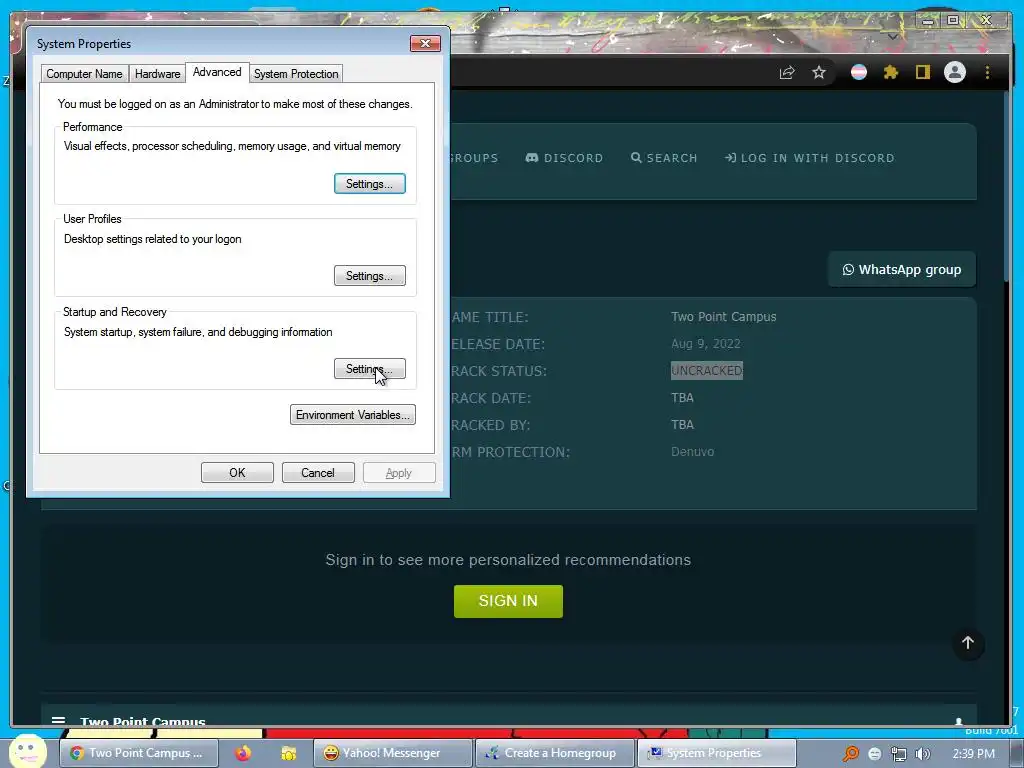Confirm System Properties with OK
This screenshot has height=768, width=1024.
[x=237, y=473]
